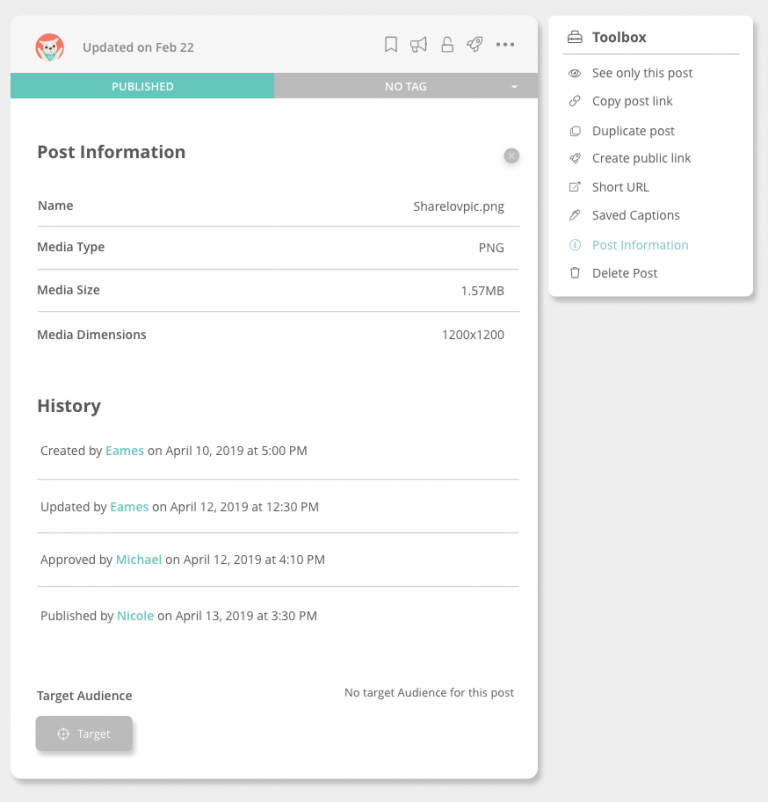Open the megaphone promote icon
Viewport: 768px width, 802px height.
click(x=419, y=44)
